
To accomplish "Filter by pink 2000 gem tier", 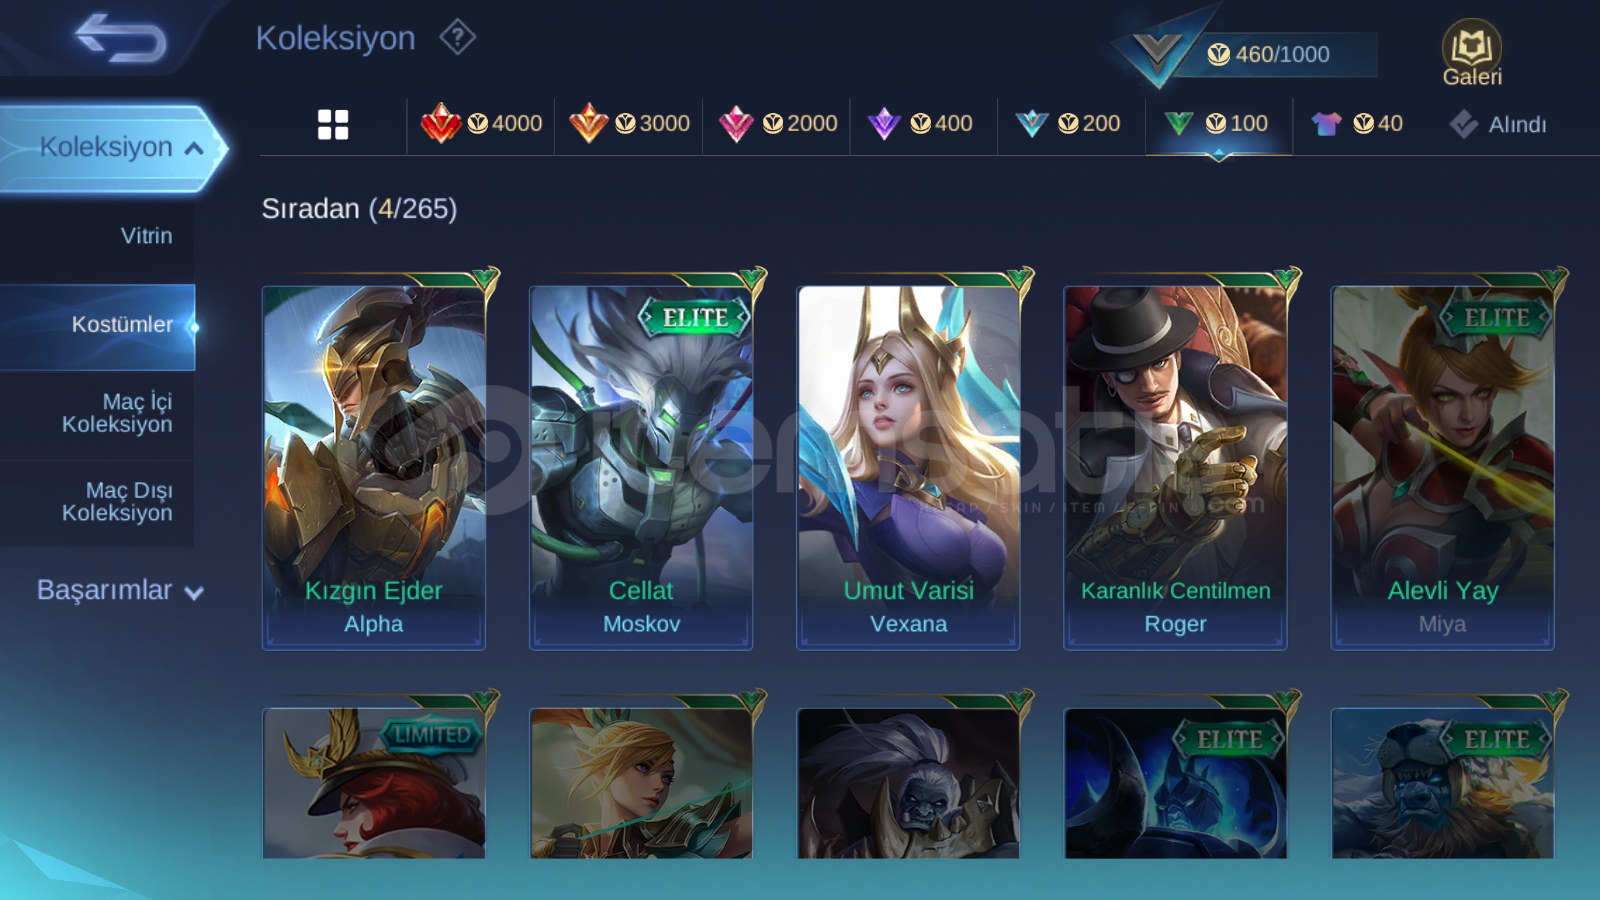I will [x=777, y=124].
